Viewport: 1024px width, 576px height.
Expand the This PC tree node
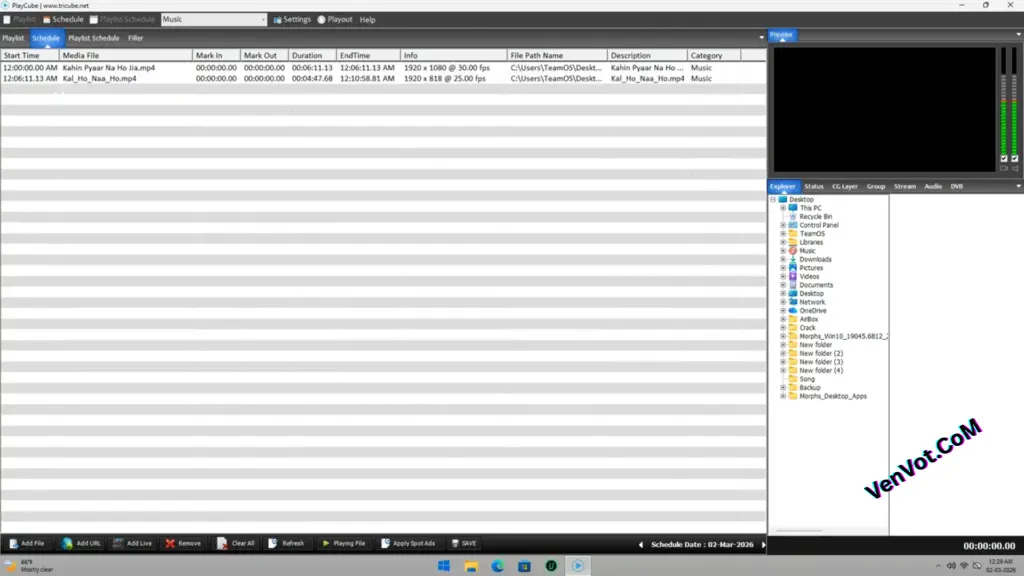point(783,207)
